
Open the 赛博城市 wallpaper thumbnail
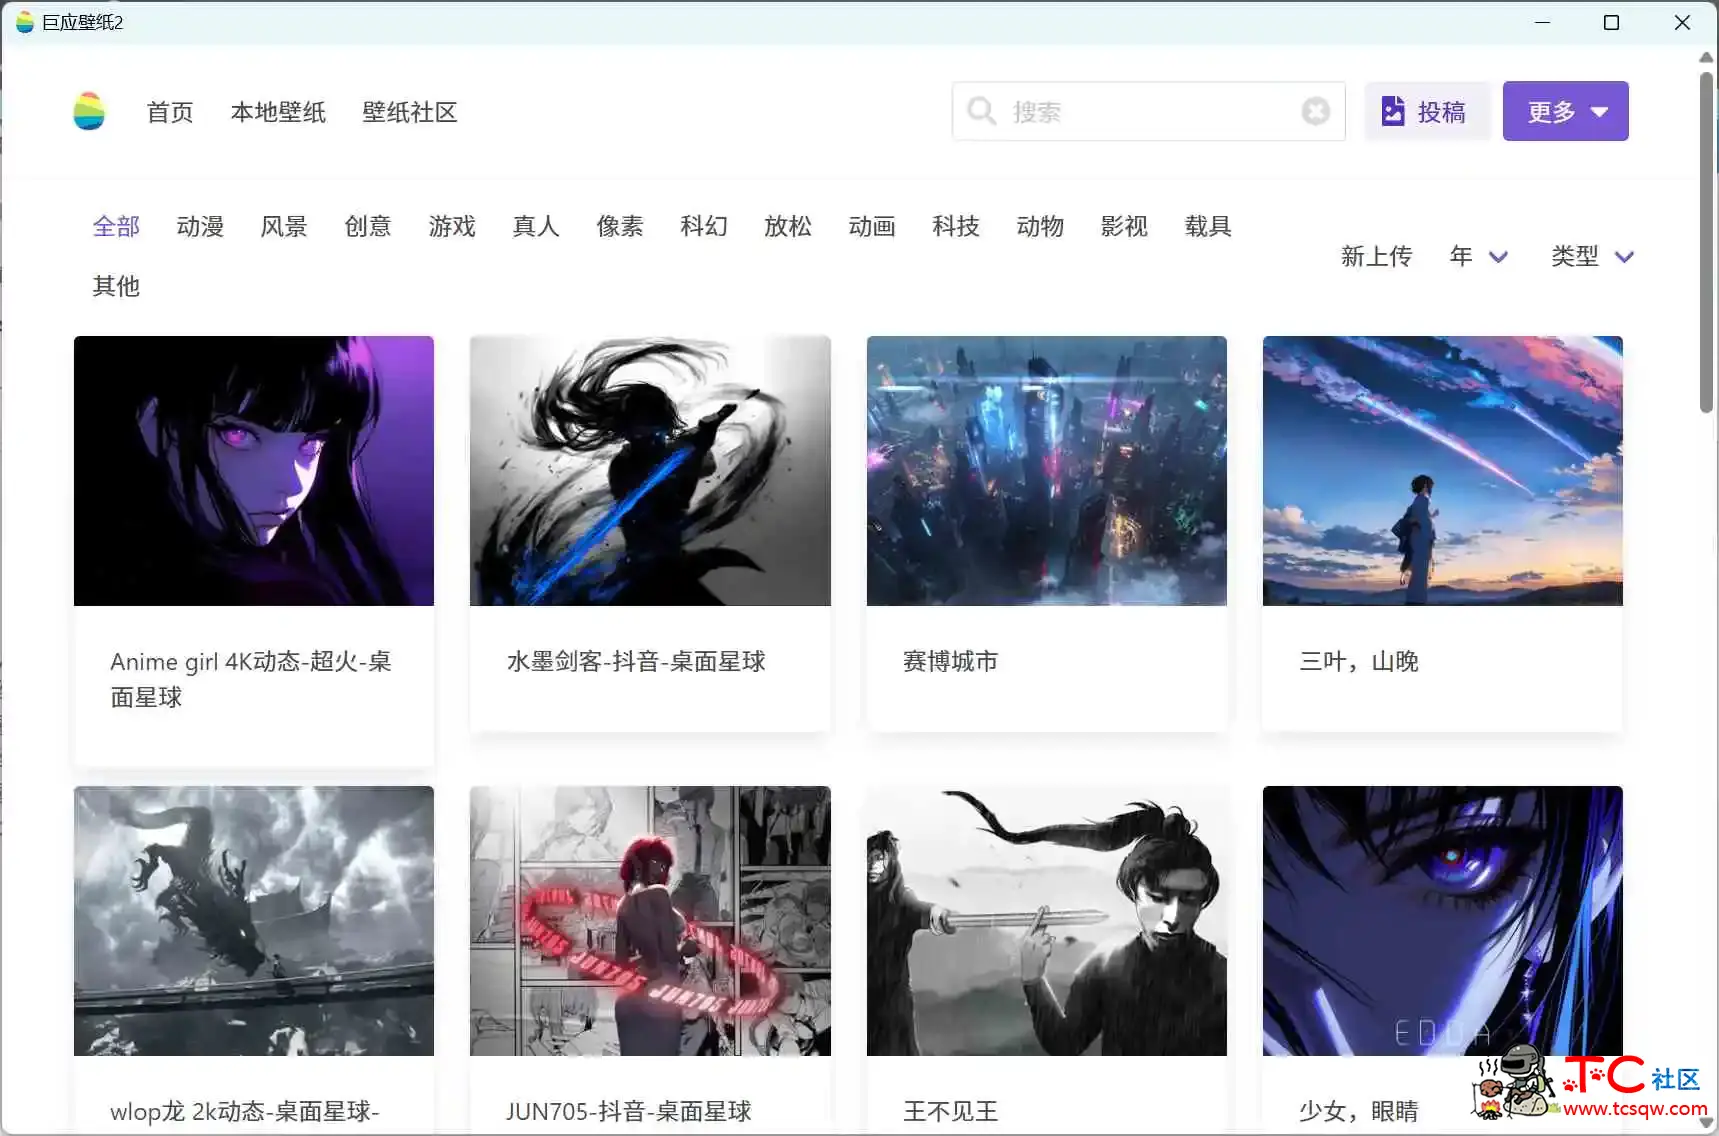click(1046, 470)
